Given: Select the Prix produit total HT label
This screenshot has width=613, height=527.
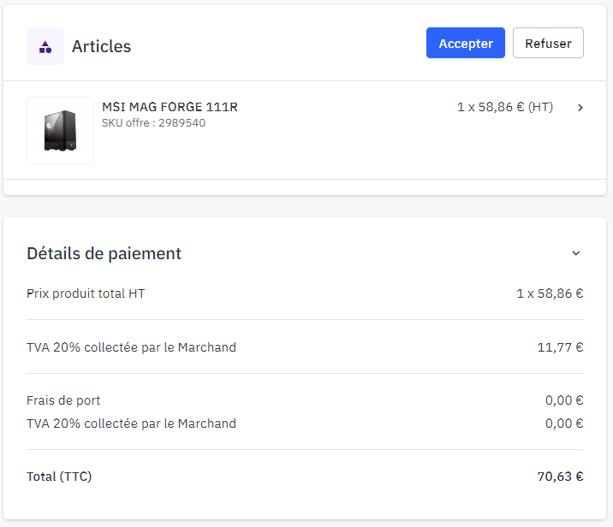Looking at the screenshot, I should point(86,293).
